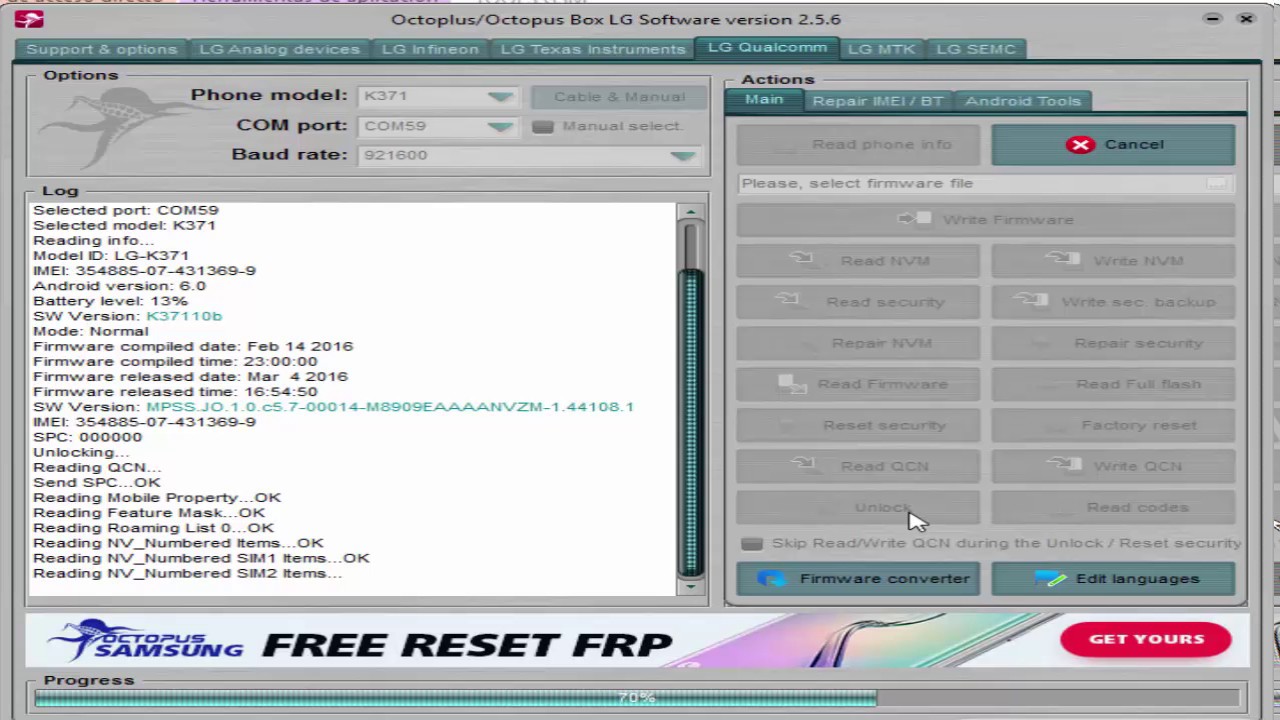
Task: Click the Read Firmware icon
Action: (x=793, y=384)
